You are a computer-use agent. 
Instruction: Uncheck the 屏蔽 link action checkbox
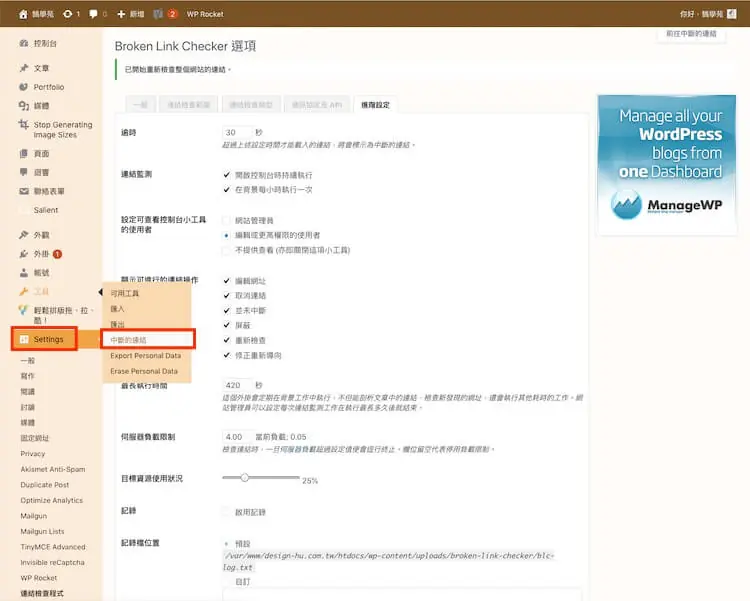click(227, 325)
